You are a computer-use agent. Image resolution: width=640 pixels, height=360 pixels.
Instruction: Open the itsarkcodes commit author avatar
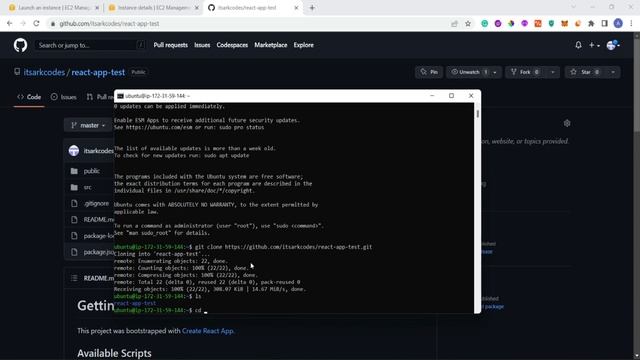pyautogui.click(x=74, y=151)
